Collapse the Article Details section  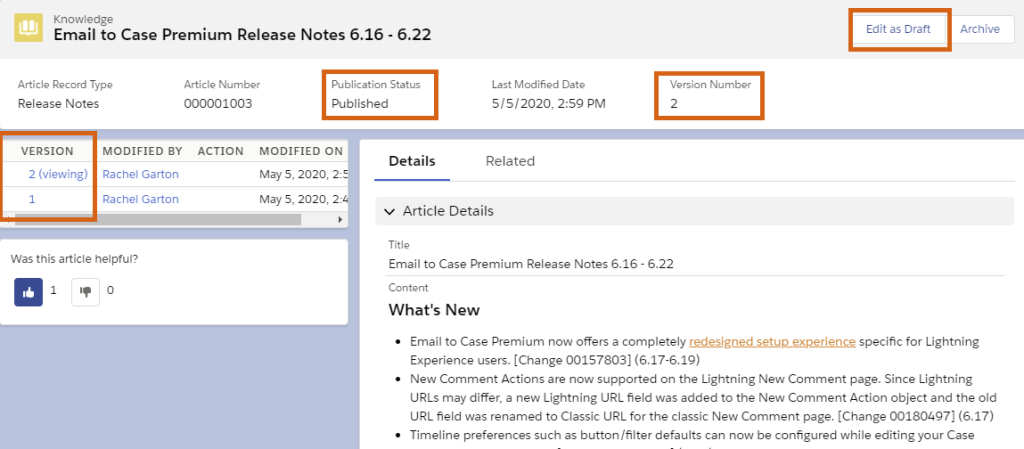point(390,211)
